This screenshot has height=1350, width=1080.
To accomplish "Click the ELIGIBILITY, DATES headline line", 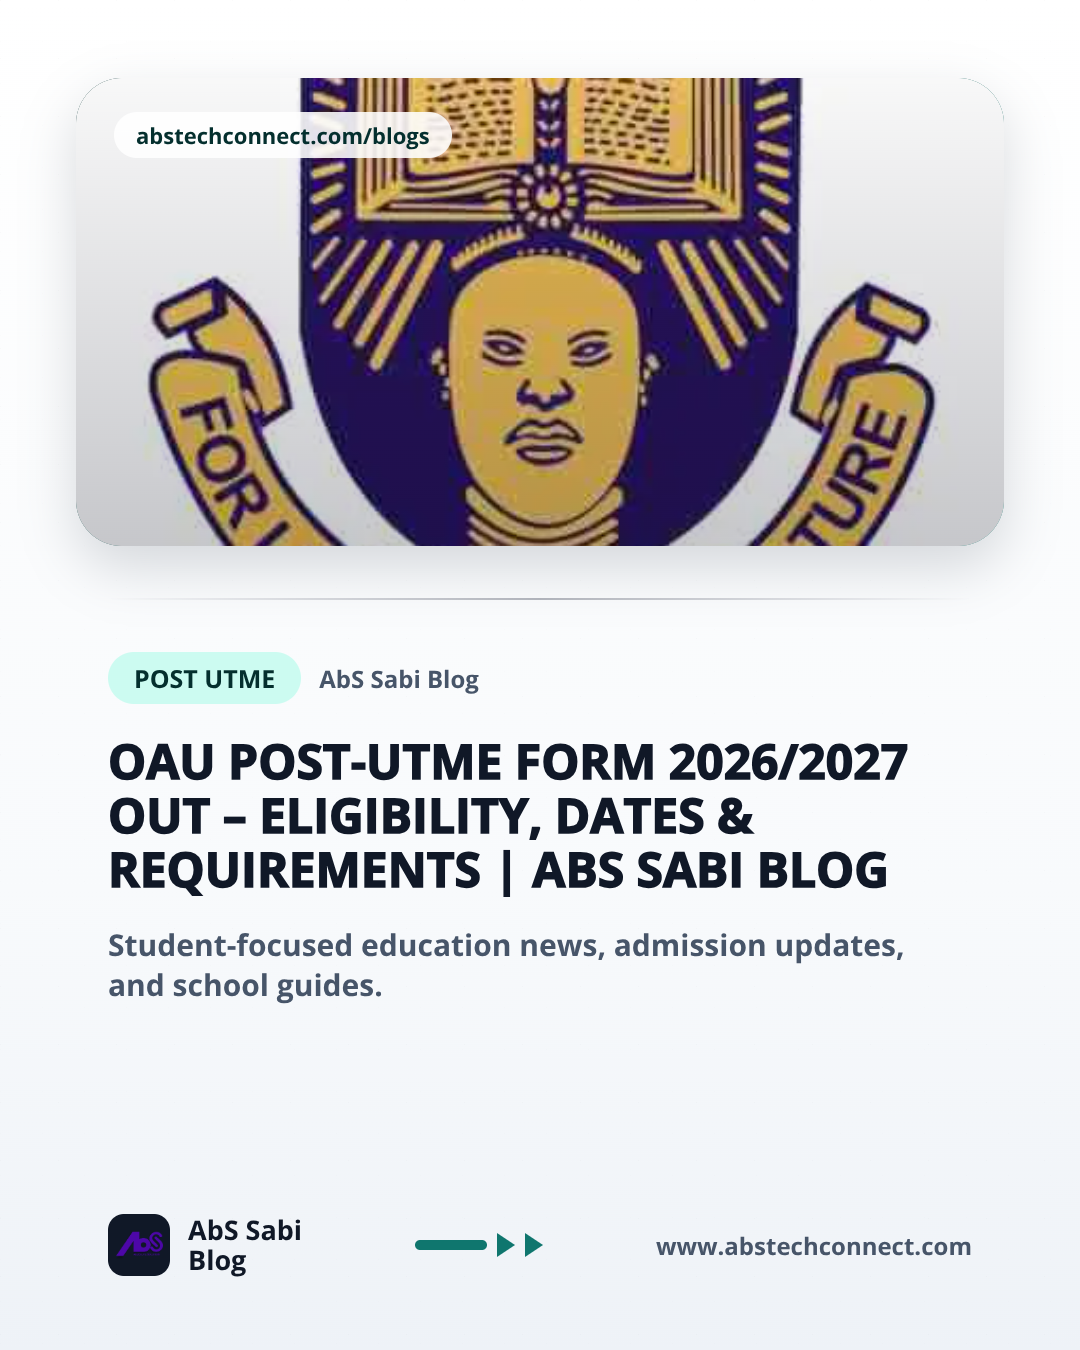I will click(x=431, y=816).
